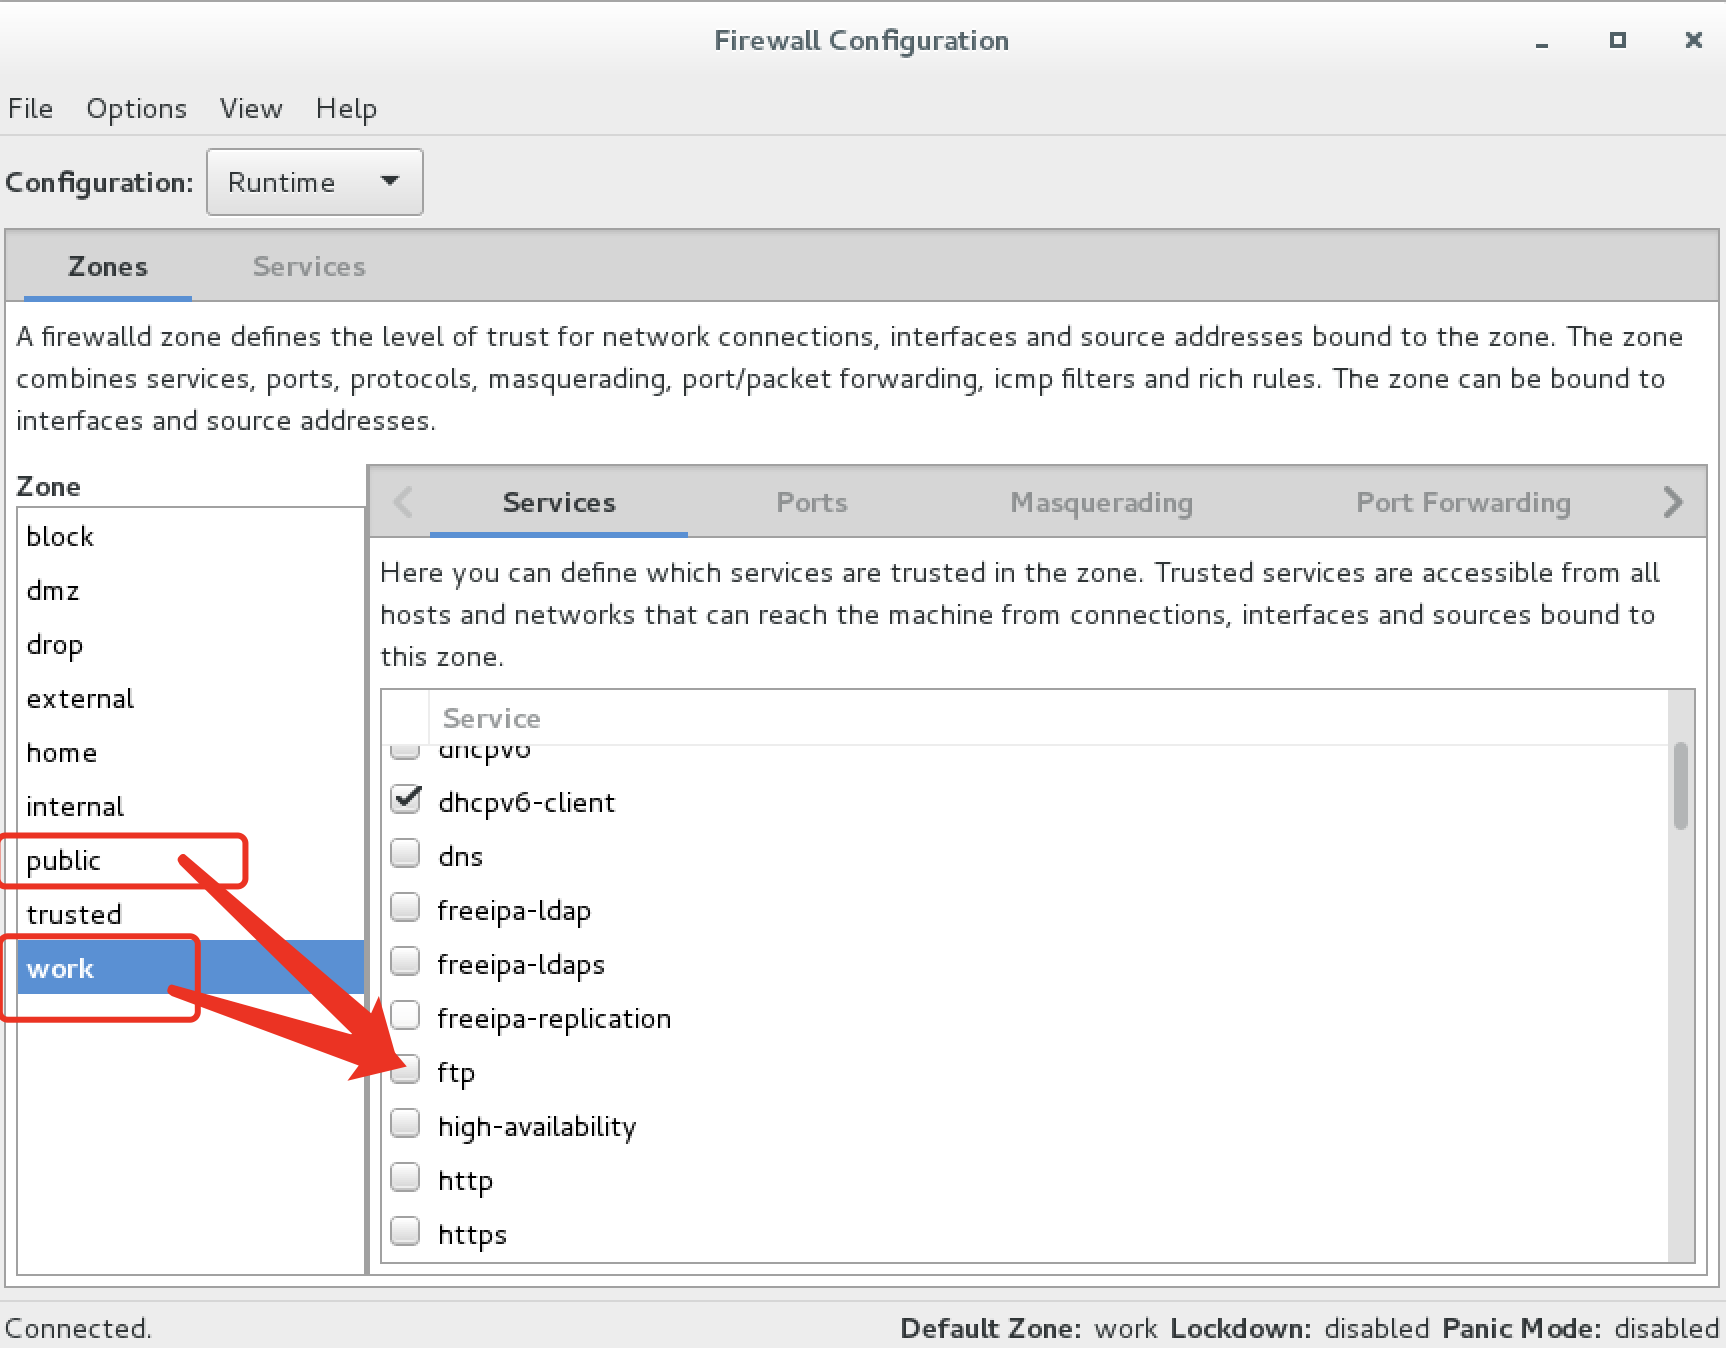Select the trusted zone in list
1726x1348 pixels.
(x=74, y=914)
